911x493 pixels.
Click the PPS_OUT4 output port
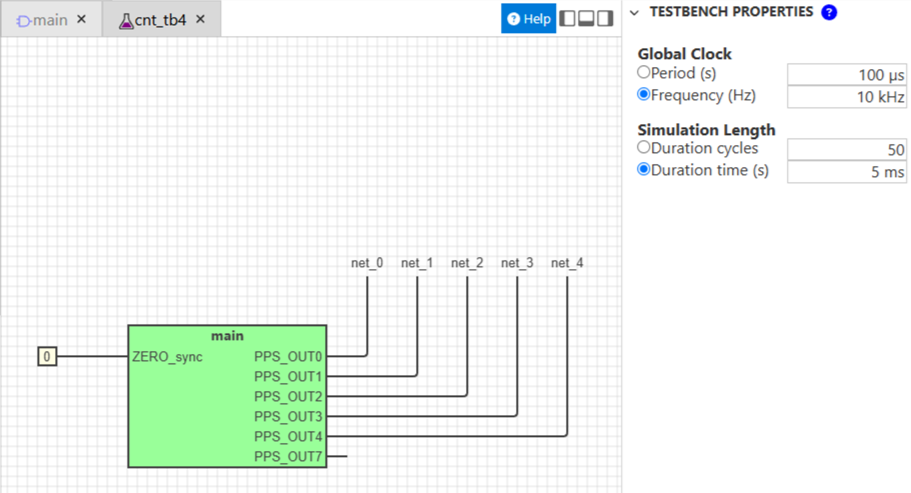coord(288,436)
